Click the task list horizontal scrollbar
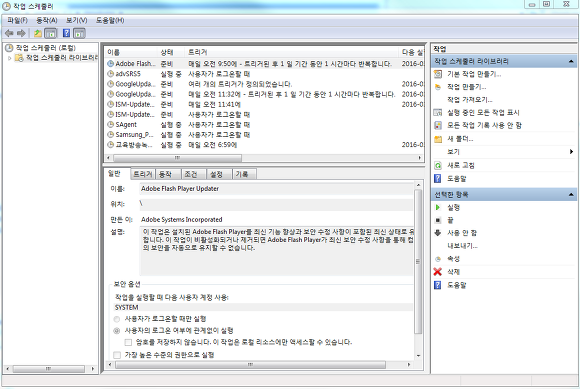Screen dimensions: 580x389 click(x=178, y=158)
